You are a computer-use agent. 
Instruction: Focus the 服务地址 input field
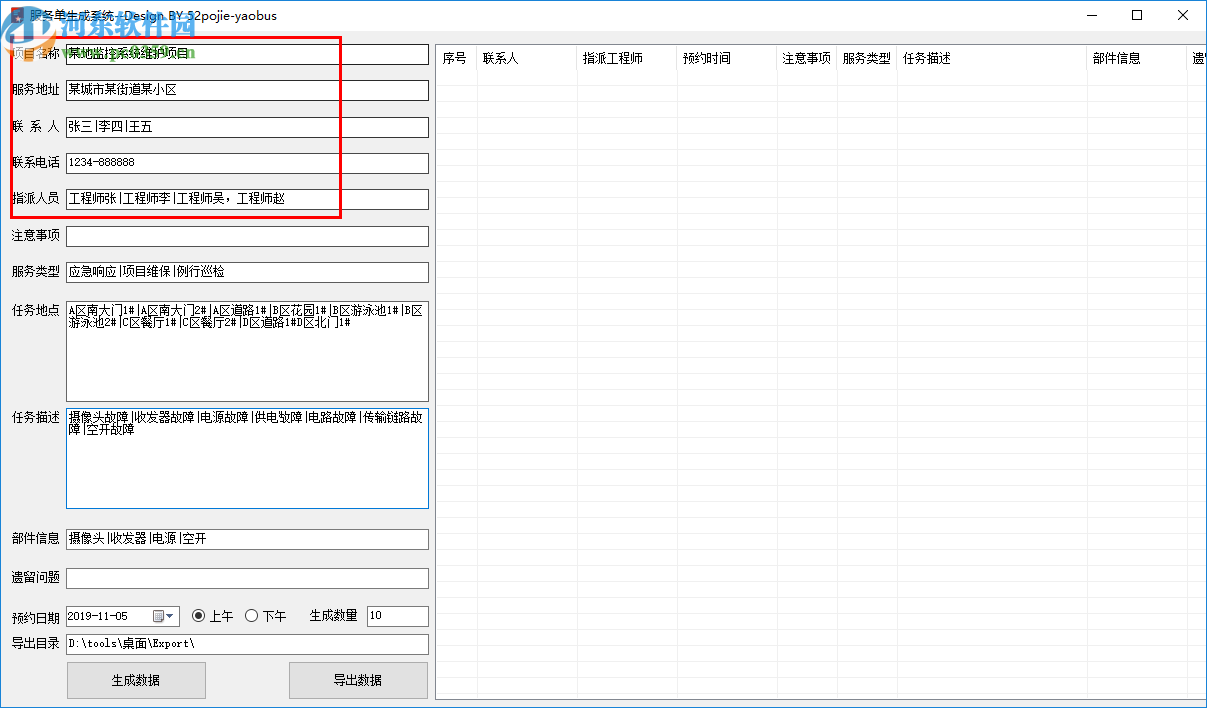point(247,90)
